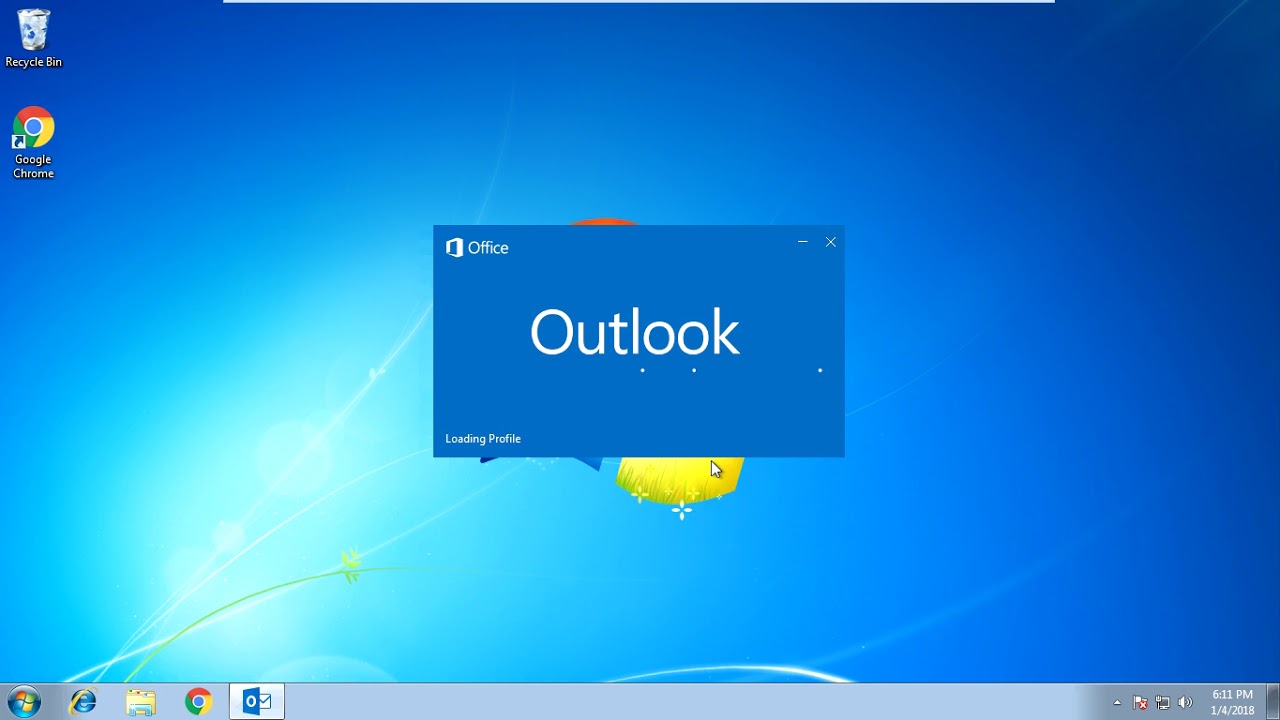Click the large Outlook title text
Image resolution: width=1280 pixels, height=720 pixels.
634,333
